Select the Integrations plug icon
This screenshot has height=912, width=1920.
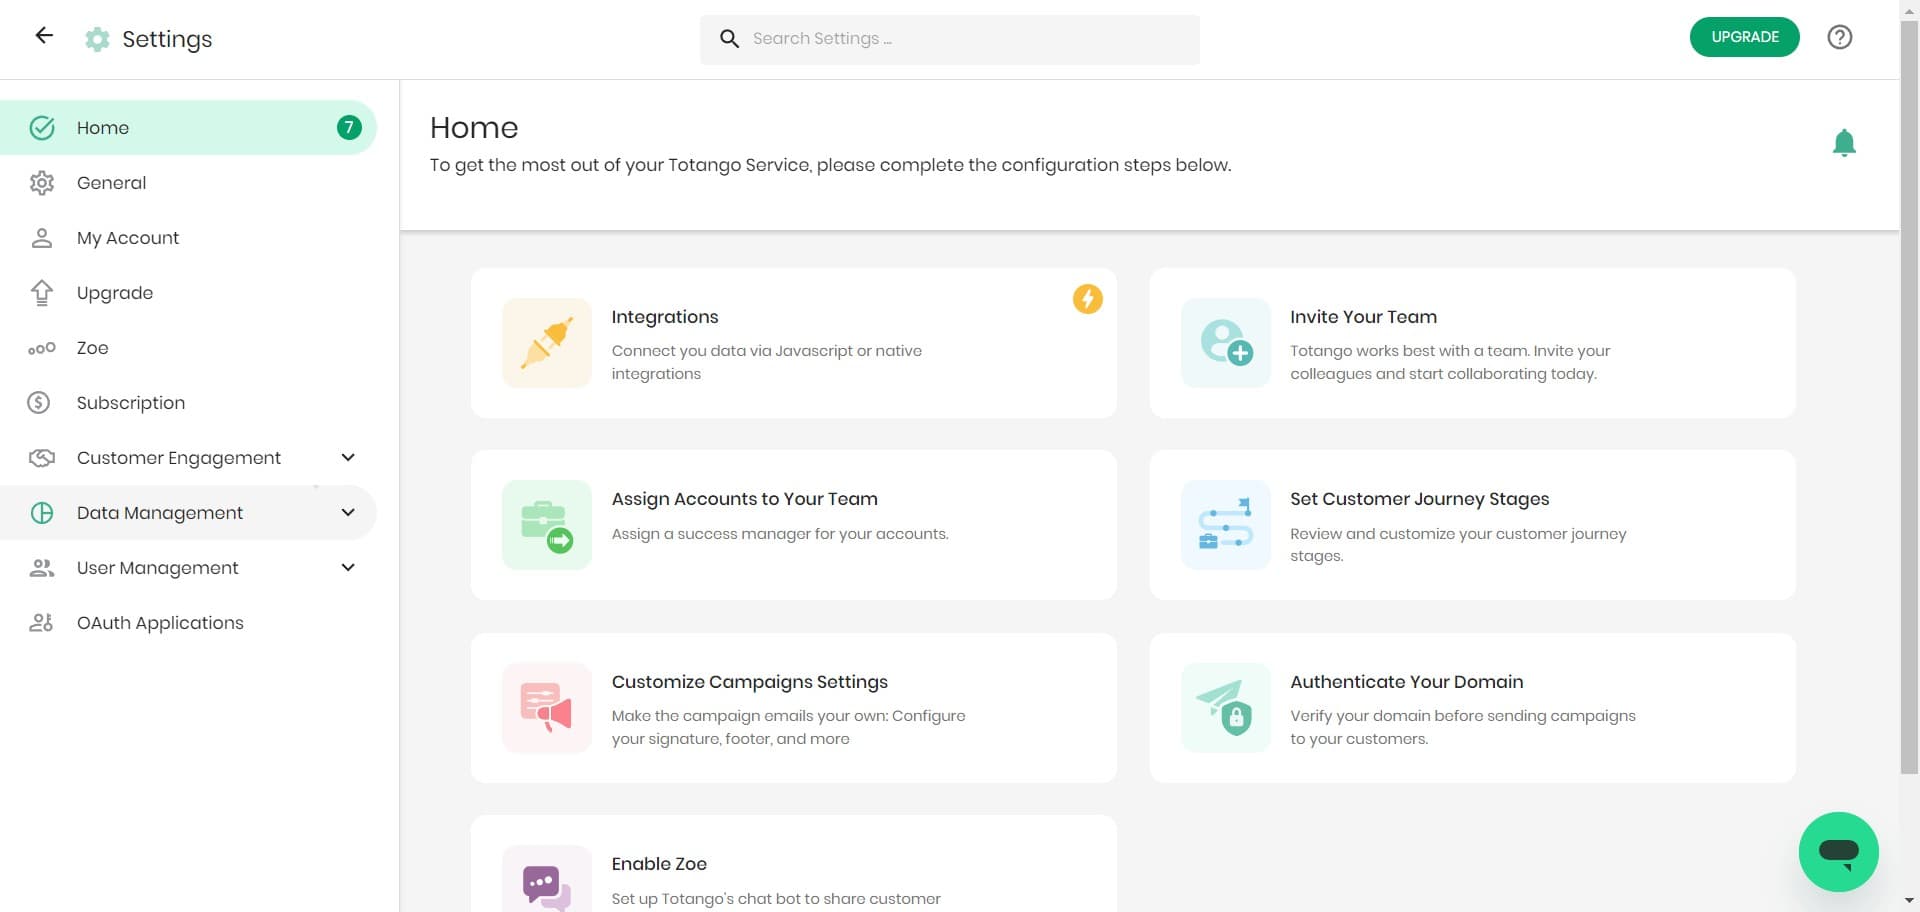[545, 342]
